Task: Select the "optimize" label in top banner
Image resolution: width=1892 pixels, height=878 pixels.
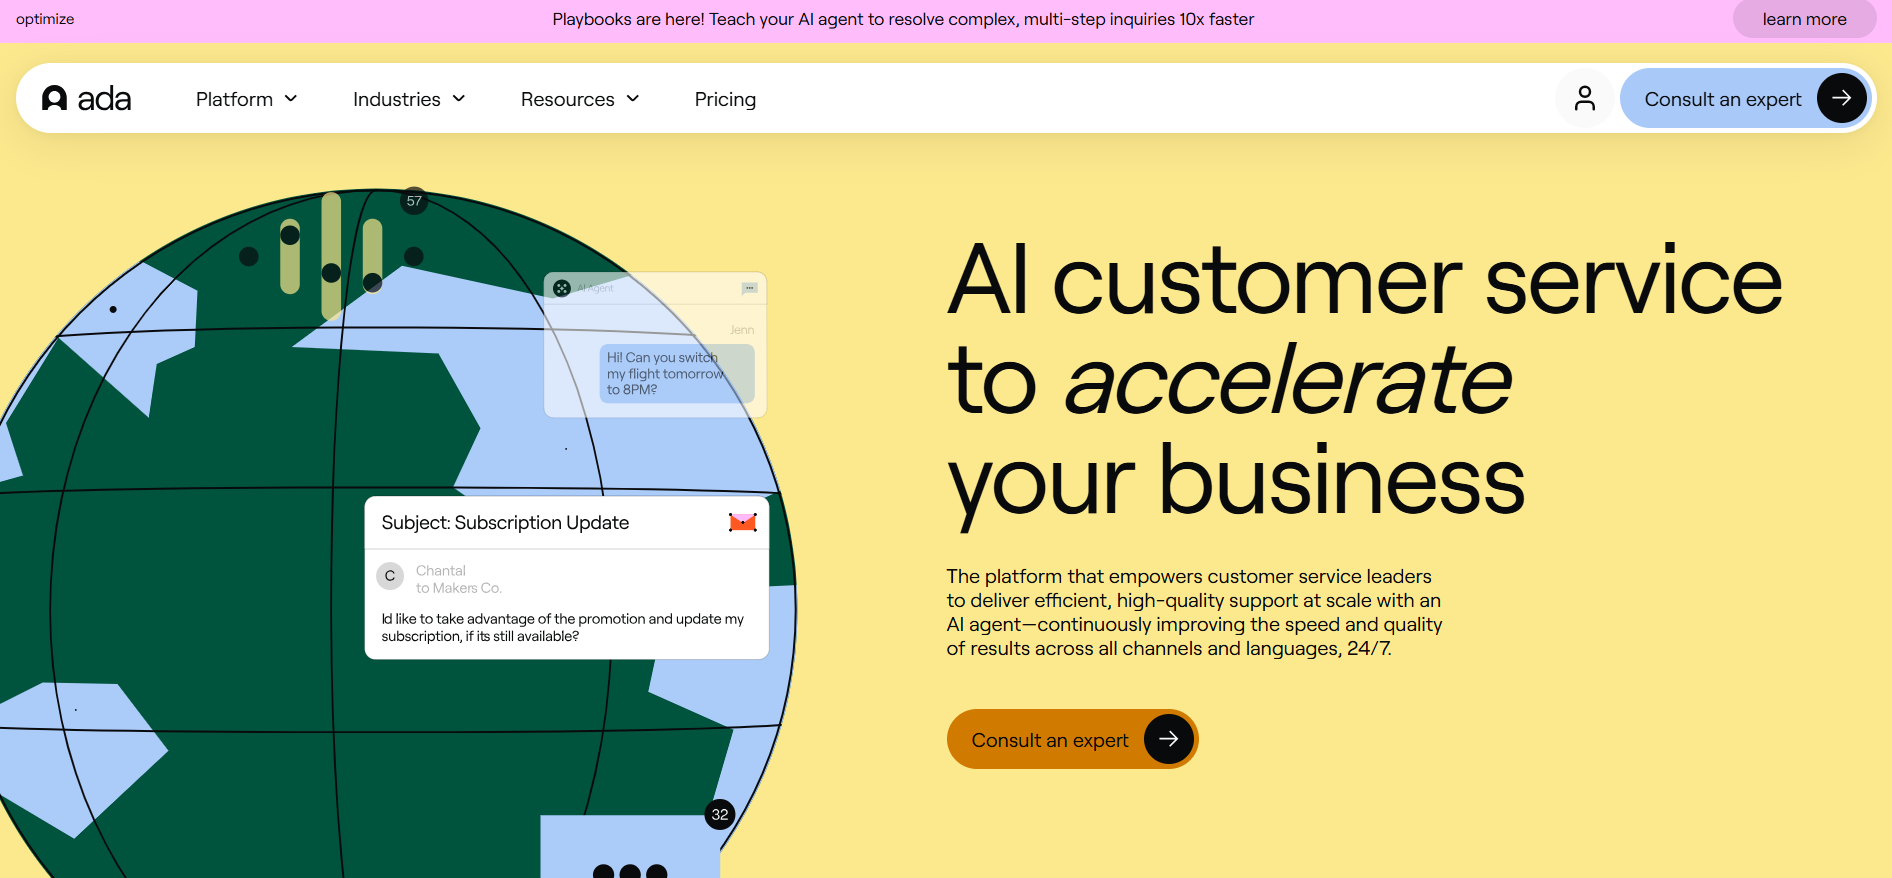Action: 45,19
